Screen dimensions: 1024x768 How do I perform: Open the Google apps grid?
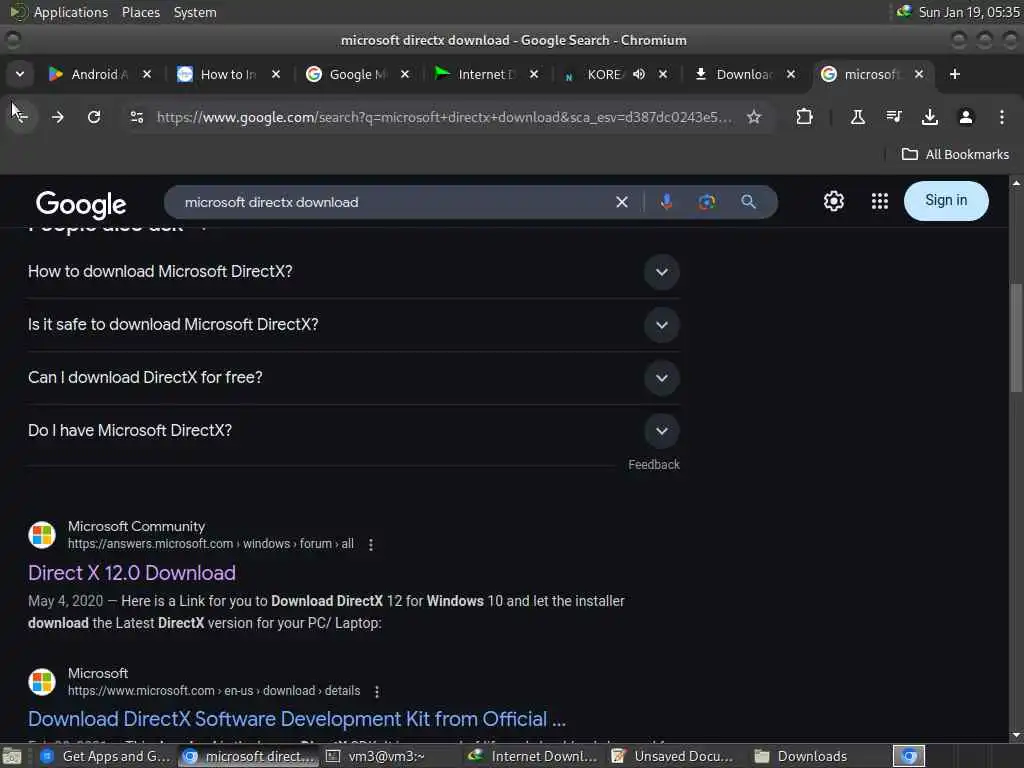[880, 201]
